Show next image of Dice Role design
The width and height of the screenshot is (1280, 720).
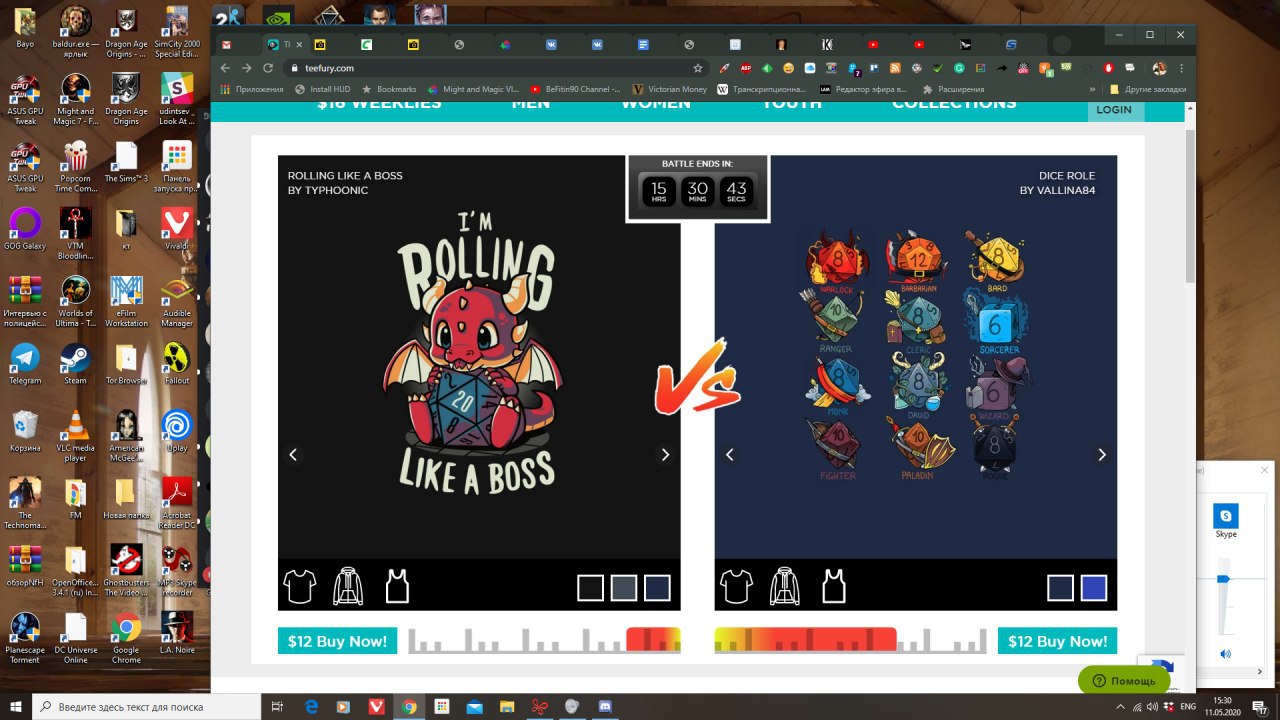tap(1102, 455)
